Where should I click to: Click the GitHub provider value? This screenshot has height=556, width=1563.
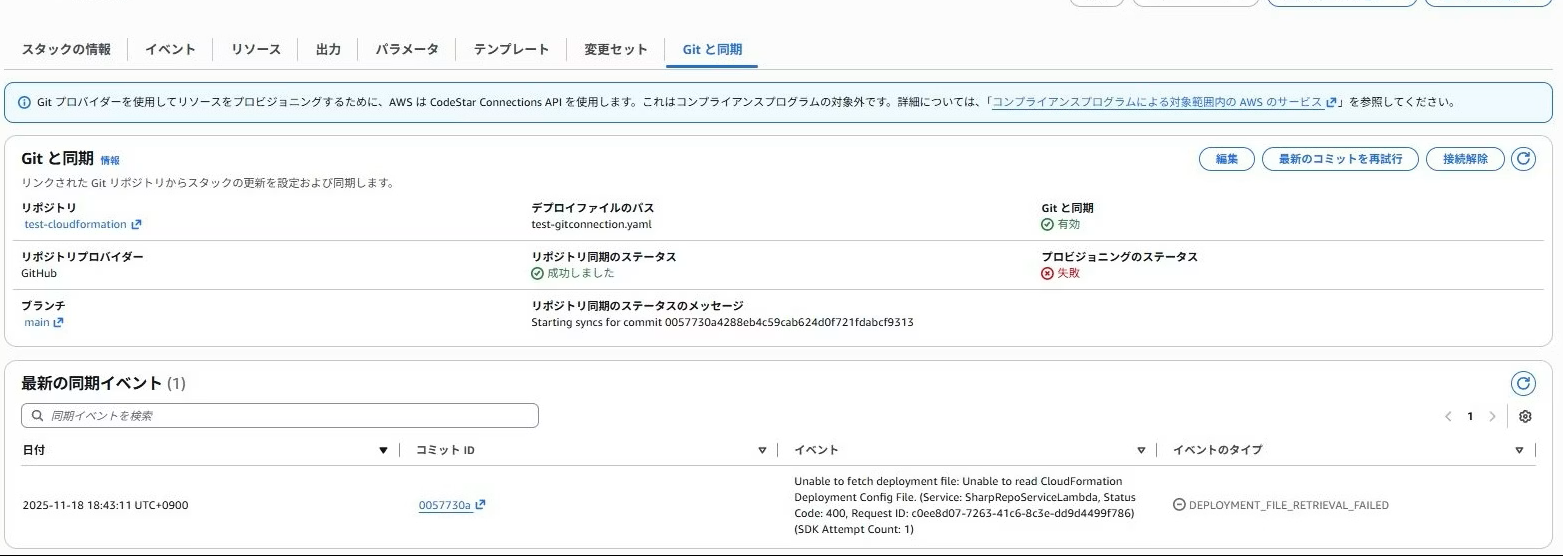pyautogui.click(x=39, y=273)
